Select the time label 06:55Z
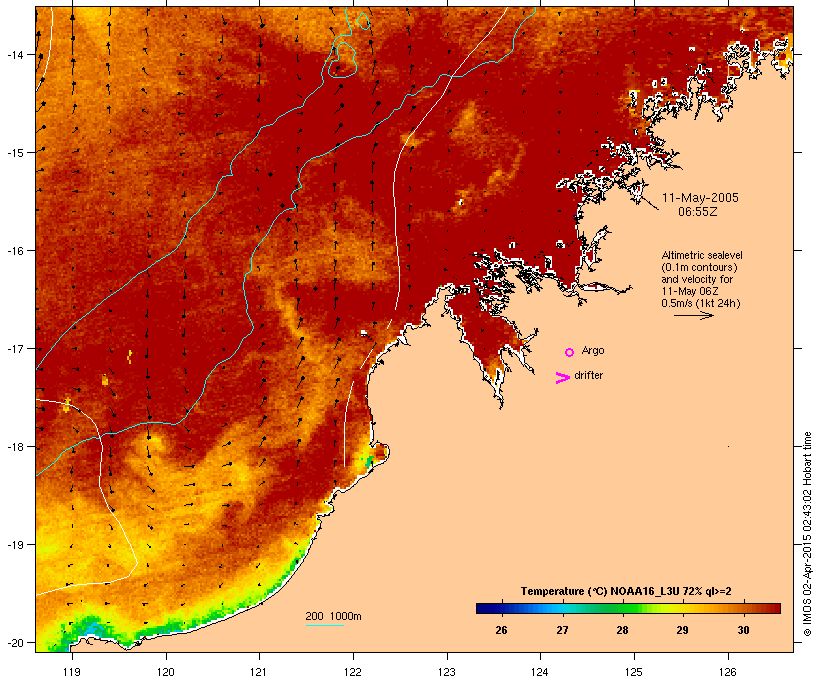Screen dimensions: 820x680 (x=698, y=212)
